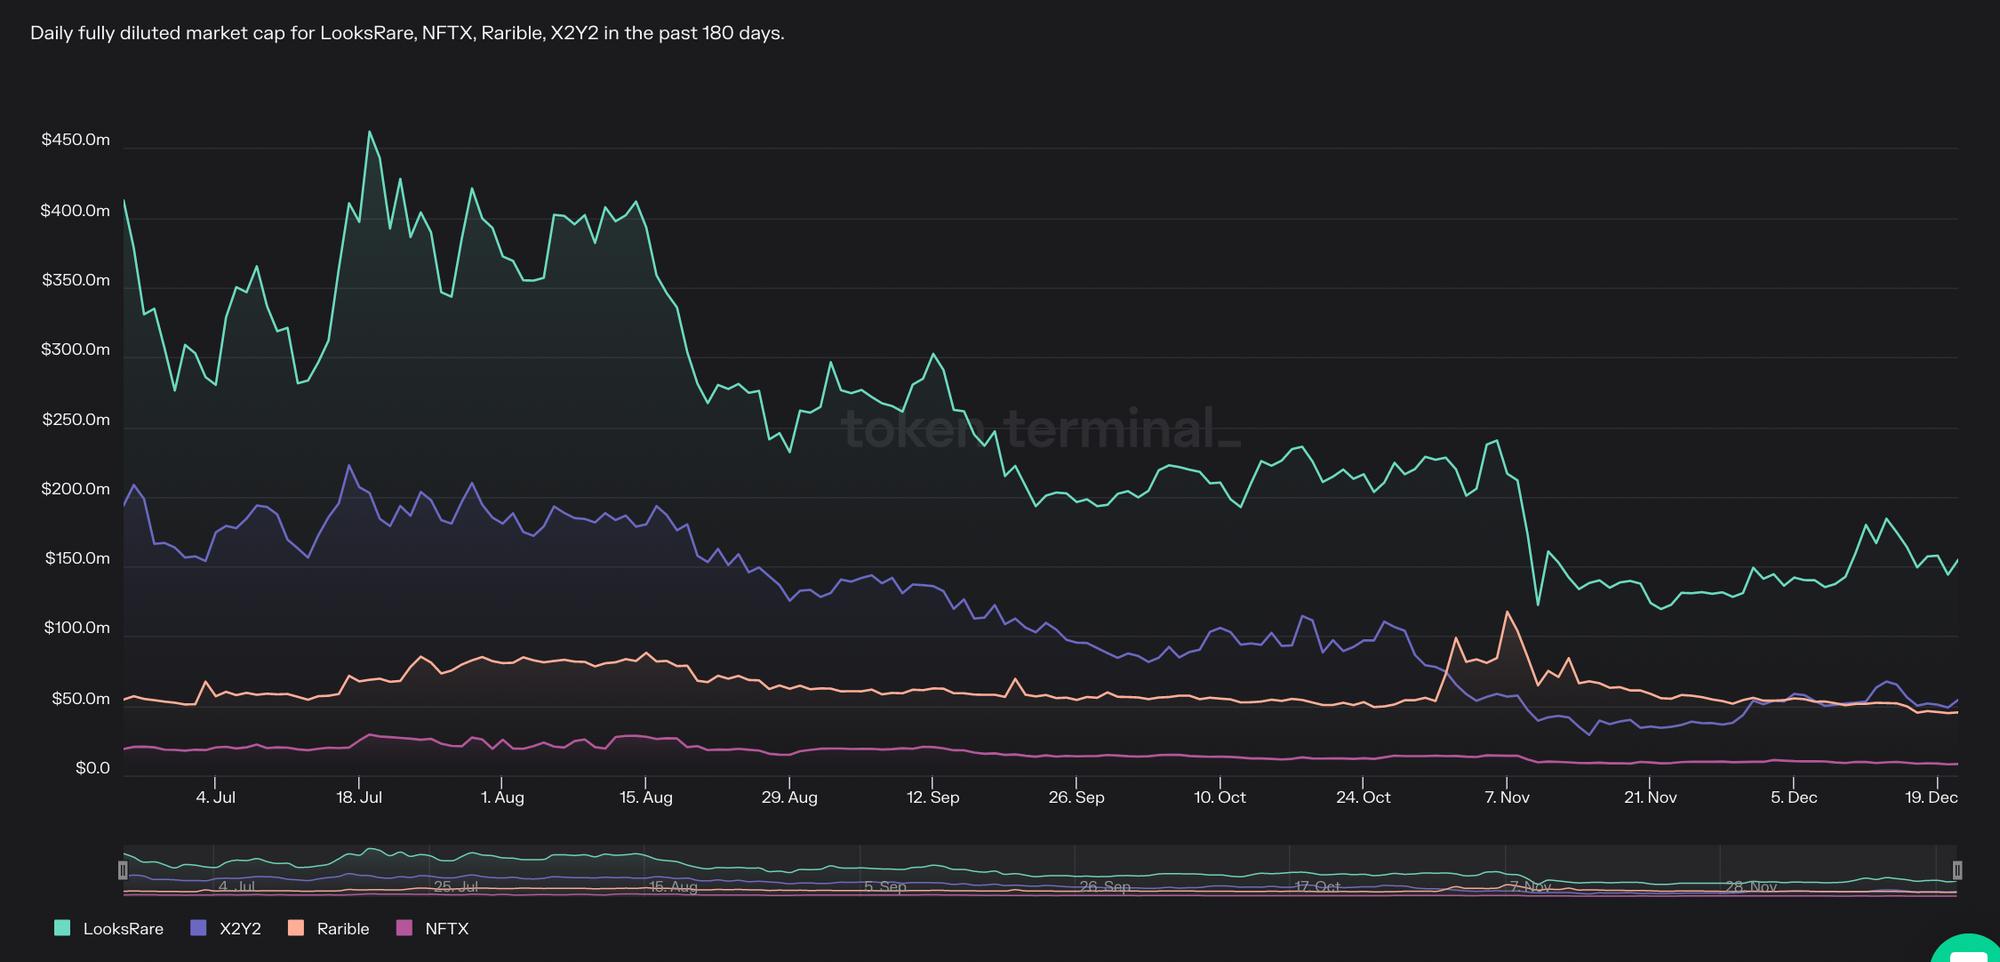Click the 18. Jul x-axis date label
This screenshot has width=2000, height=962.
pos(359,797)
